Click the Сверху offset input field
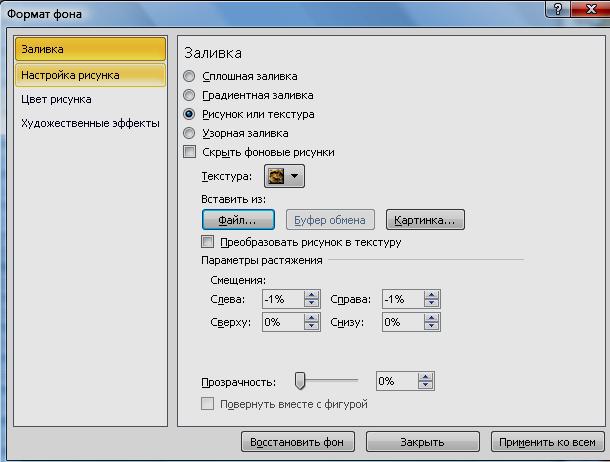This screenshot has height=462, width=610. point(283,322)
